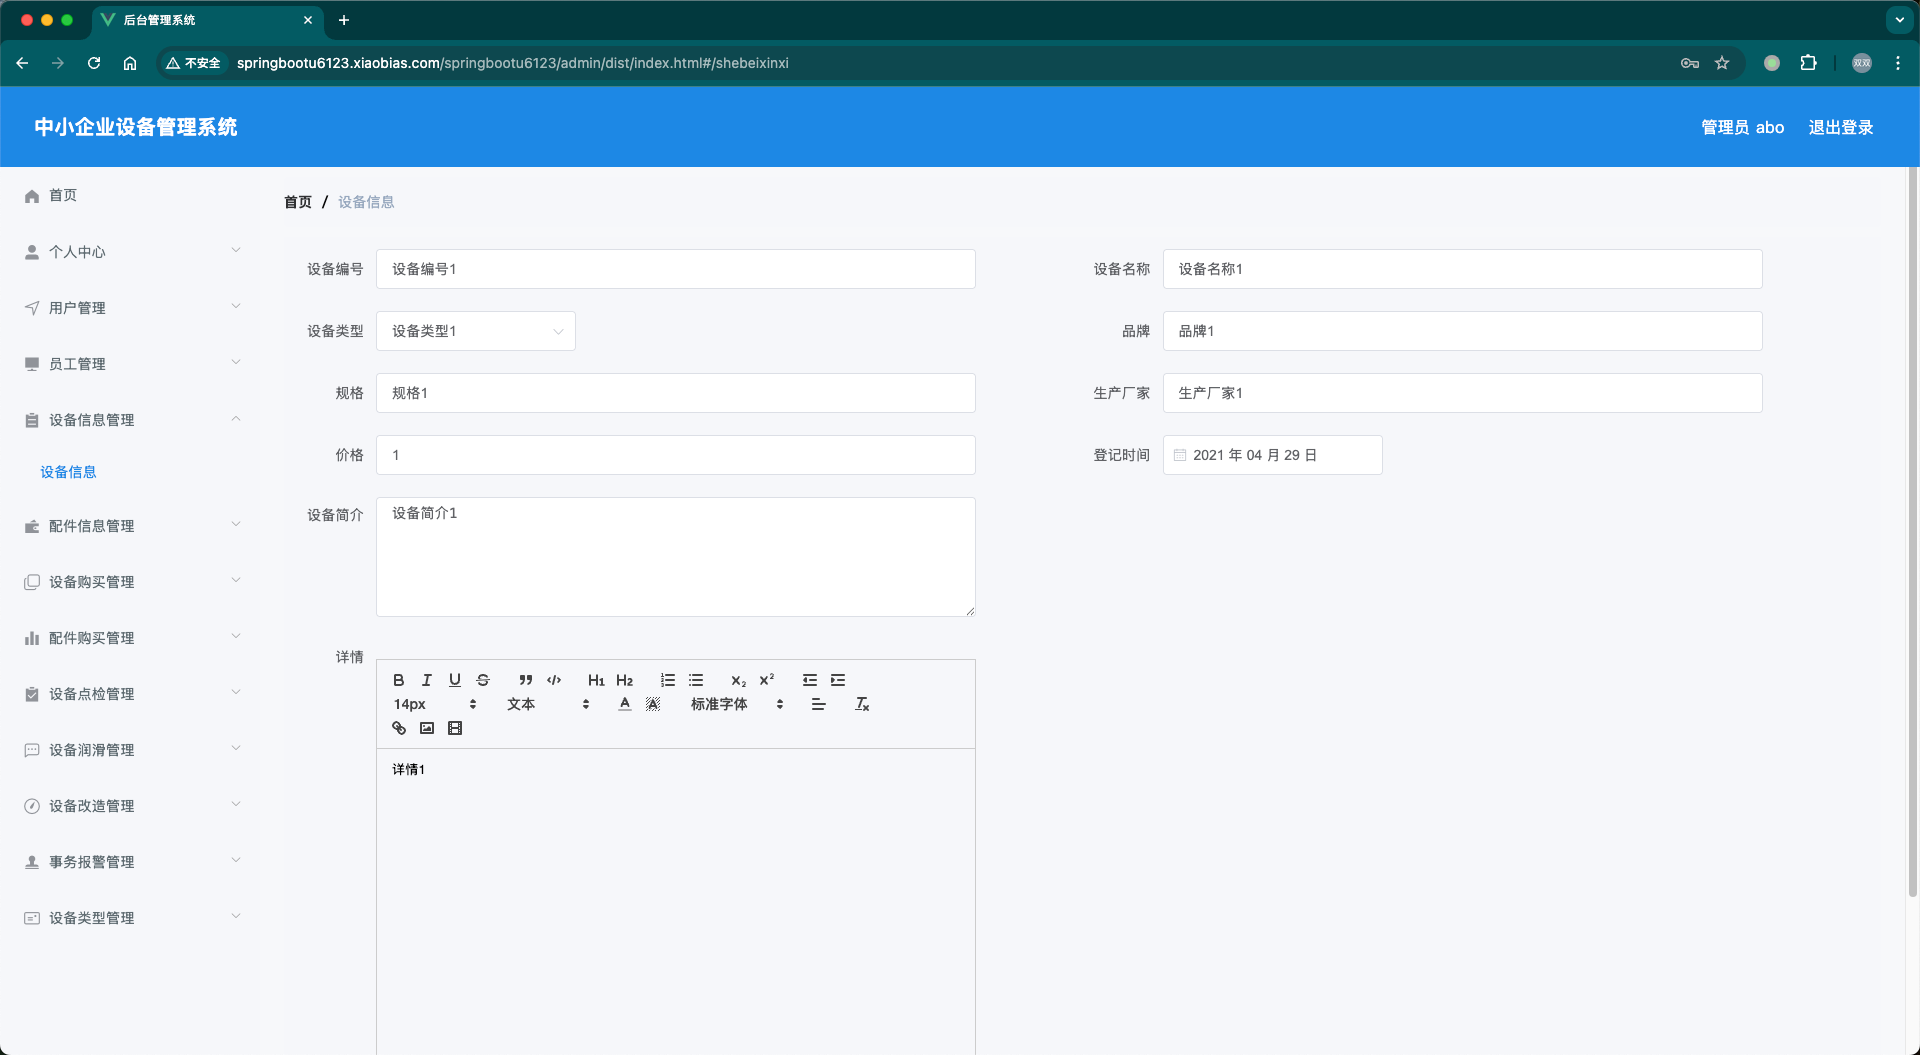Expand the 配件信息管理 sidebar menu
The height and width of the screenshot is (1055, 1920).
coord(132,526)
